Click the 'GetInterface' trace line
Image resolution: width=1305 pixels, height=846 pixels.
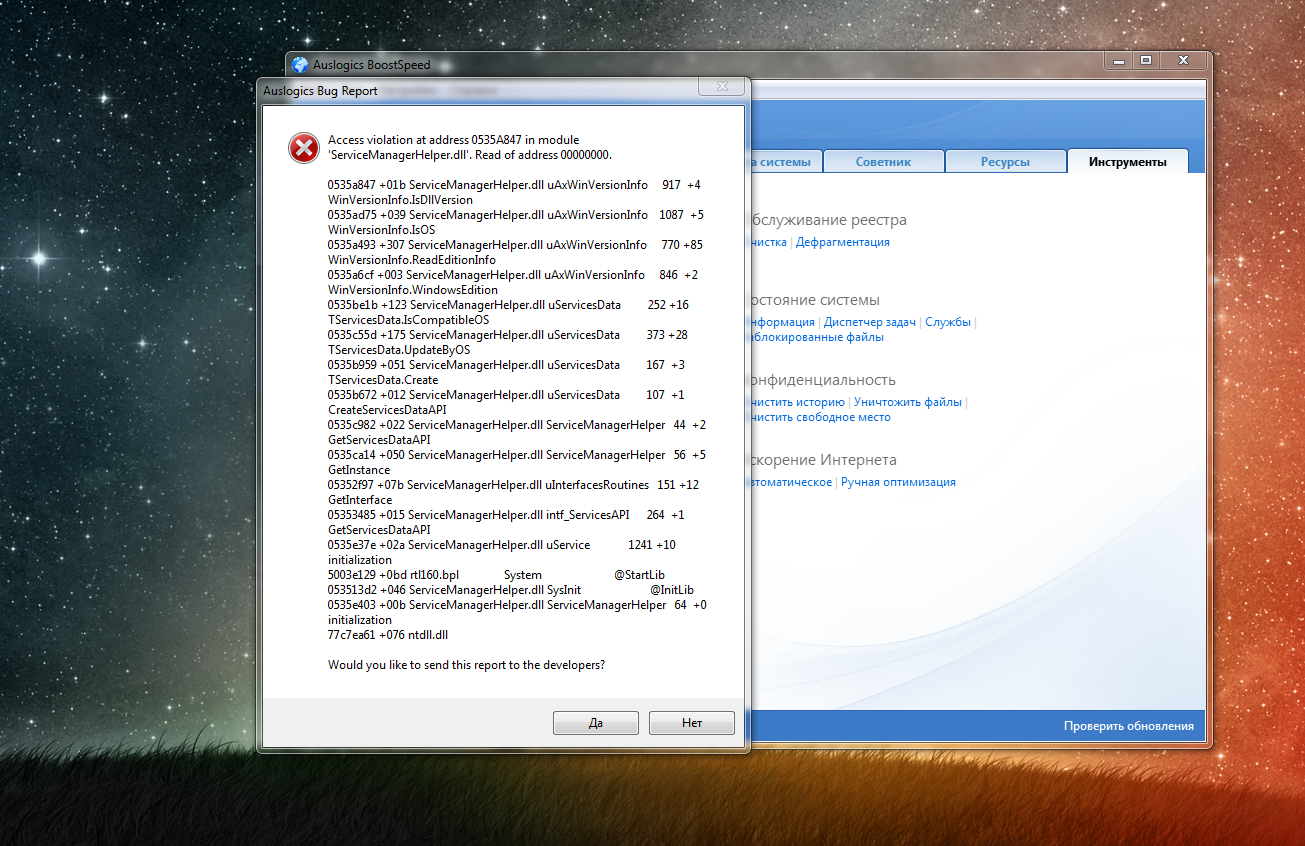[x=360, y=500]
